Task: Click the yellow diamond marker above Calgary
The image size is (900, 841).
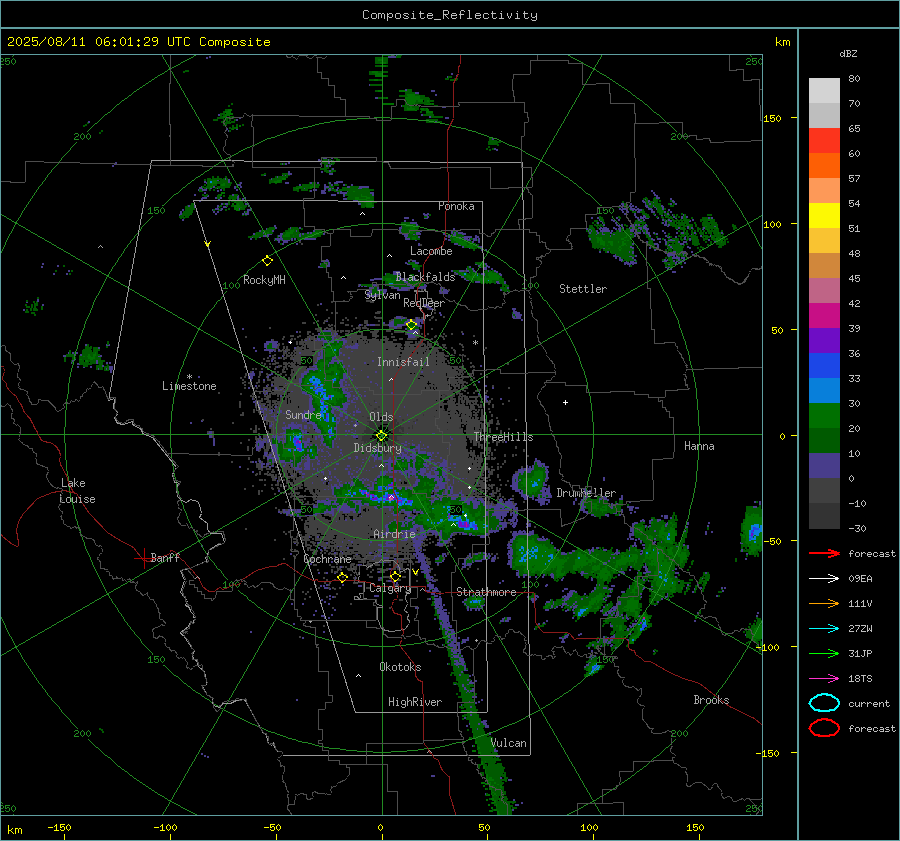Action: click(x=395, y=576)
